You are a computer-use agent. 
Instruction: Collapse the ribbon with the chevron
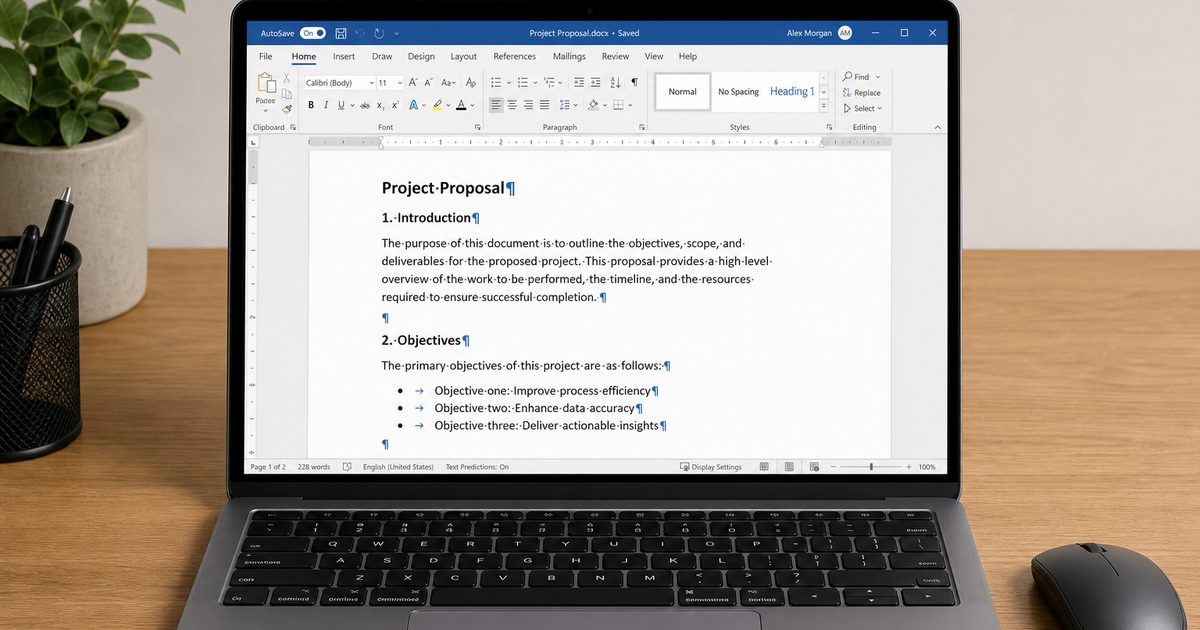click(x=937, y=127)
